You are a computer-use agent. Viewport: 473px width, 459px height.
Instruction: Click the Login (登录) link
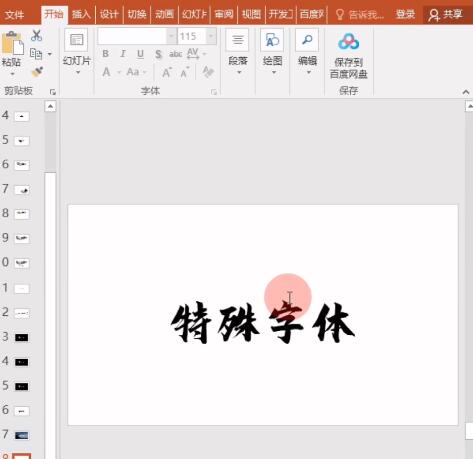coord(405,14)
